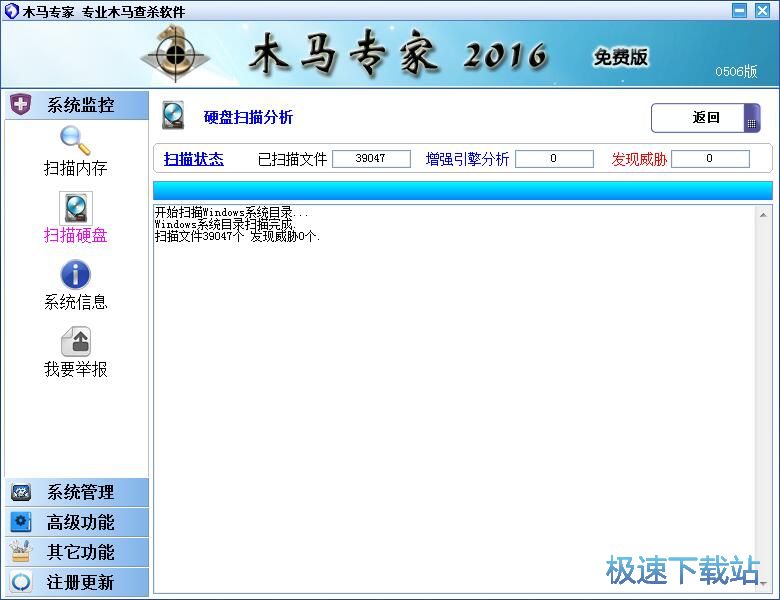Viewport: 780px width, 600px height.
Task: Click the 其它功能 toolbox icon
Action: click(21, 552)
